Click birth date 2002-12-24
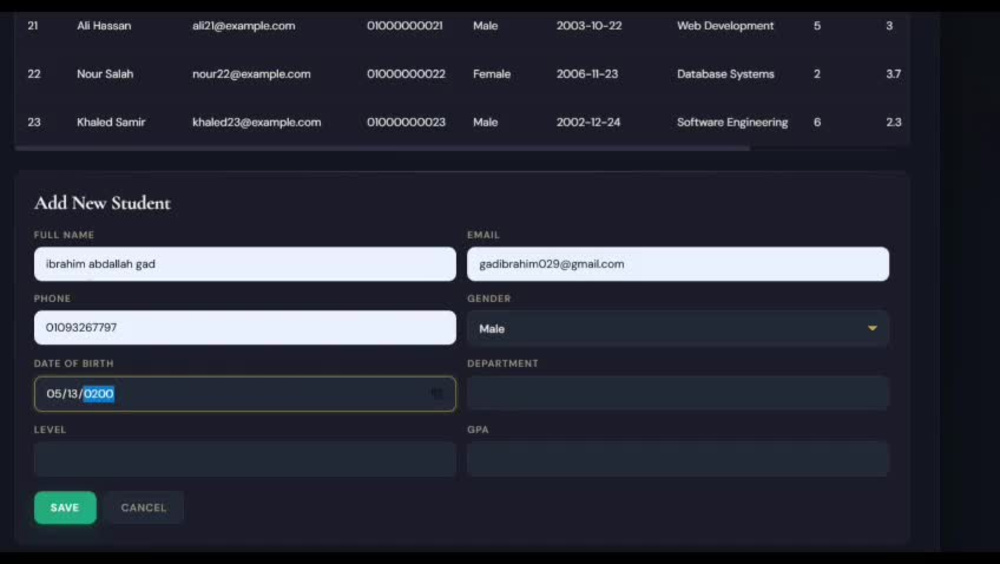This screenshot has height=564, width=1000. click(588, 122)
